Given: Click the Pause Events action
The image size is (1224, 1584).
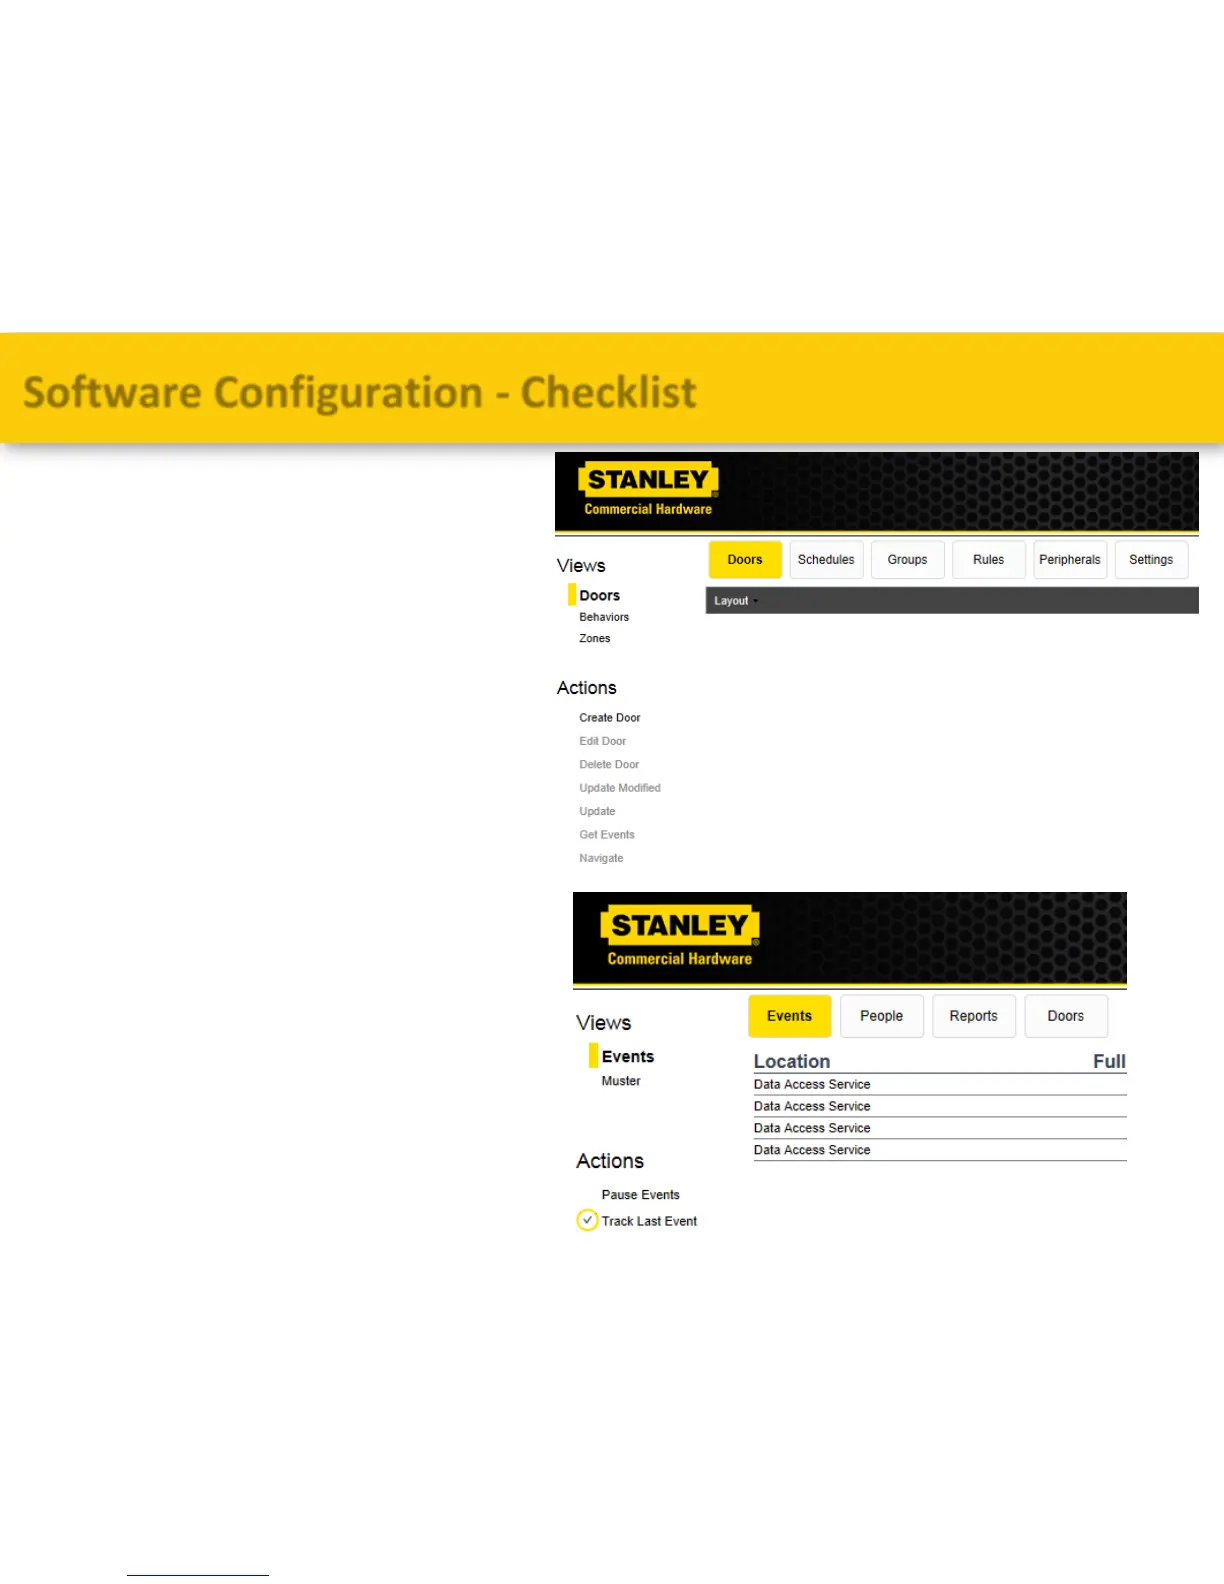Looking at the screenshot, I should pos(641,1195).
